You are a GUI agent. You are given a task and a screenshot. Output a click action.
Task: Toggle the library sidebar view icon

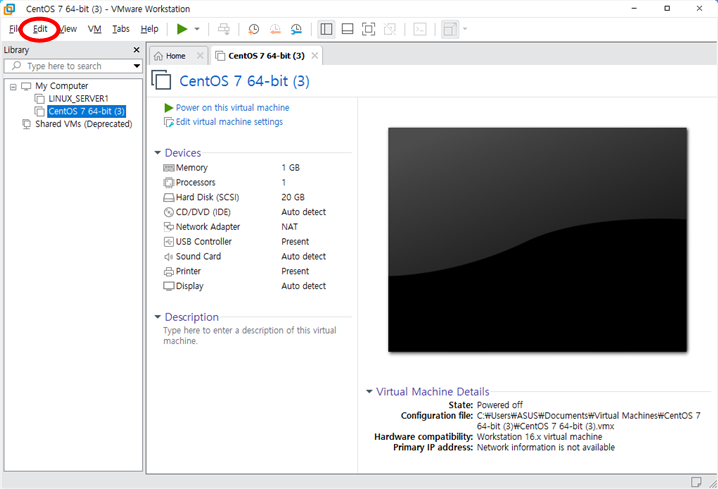[x=326, y=29]
